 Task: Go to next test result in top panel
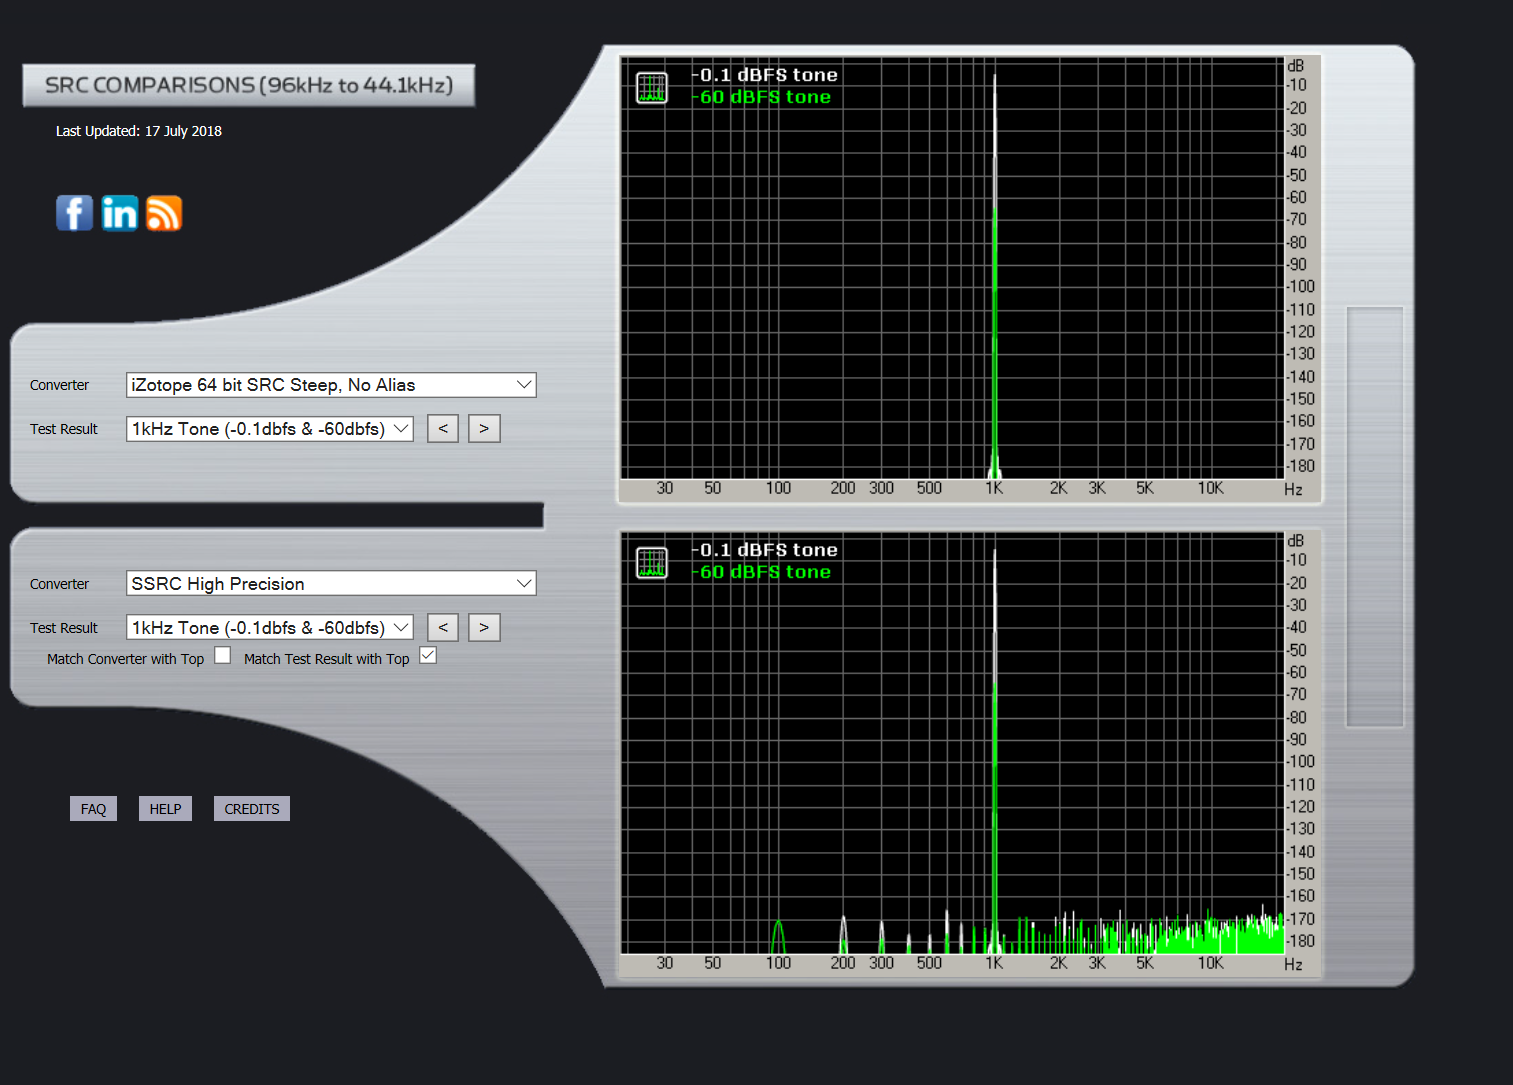(x=484, y=429)
